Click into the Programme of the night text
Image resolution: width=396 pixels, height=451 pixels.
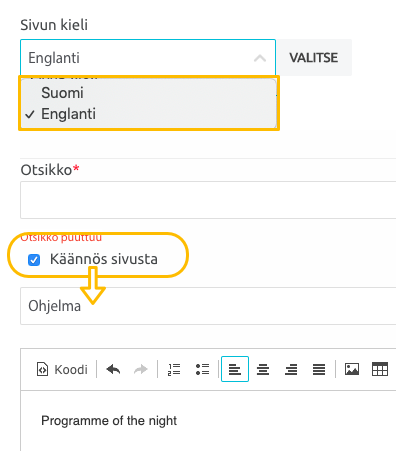coord(109,421)
